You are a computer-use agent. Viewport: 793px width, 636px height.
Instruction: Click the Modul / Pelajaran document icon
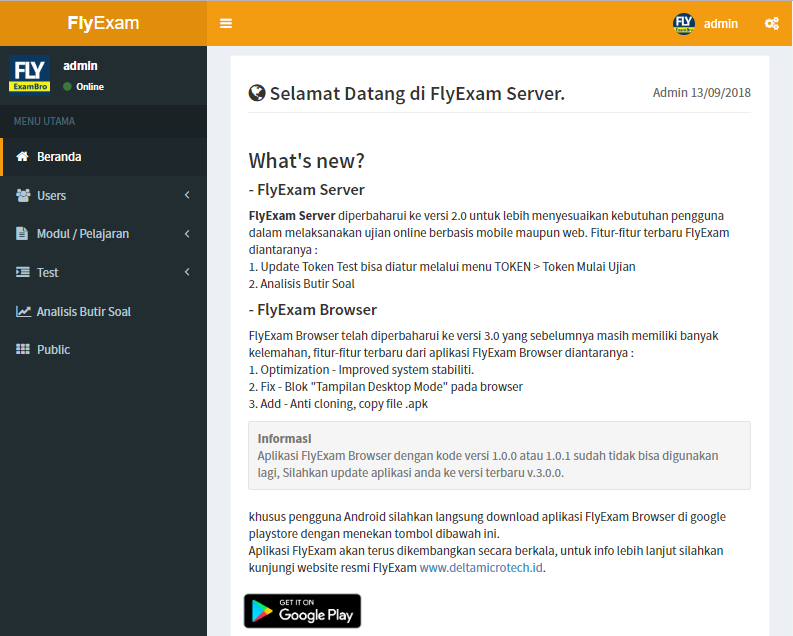click(x=22, y=234)
